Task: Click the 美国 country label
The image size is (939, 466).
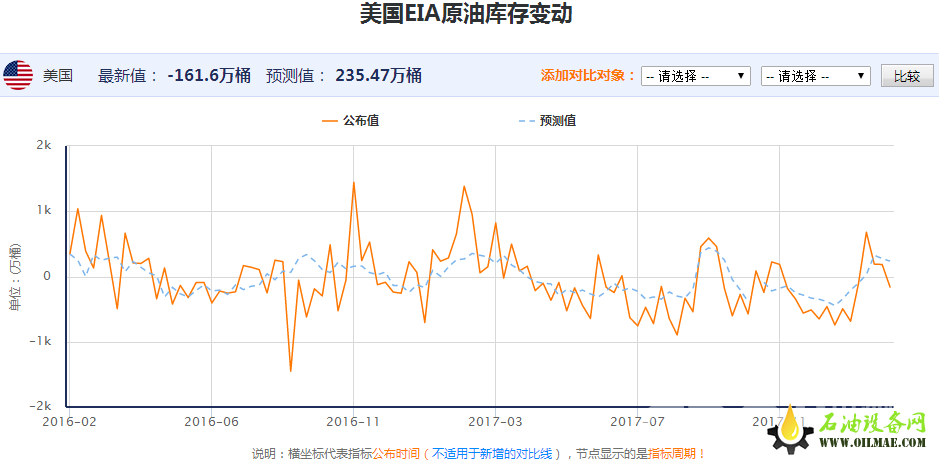Action: pos(58,76)
